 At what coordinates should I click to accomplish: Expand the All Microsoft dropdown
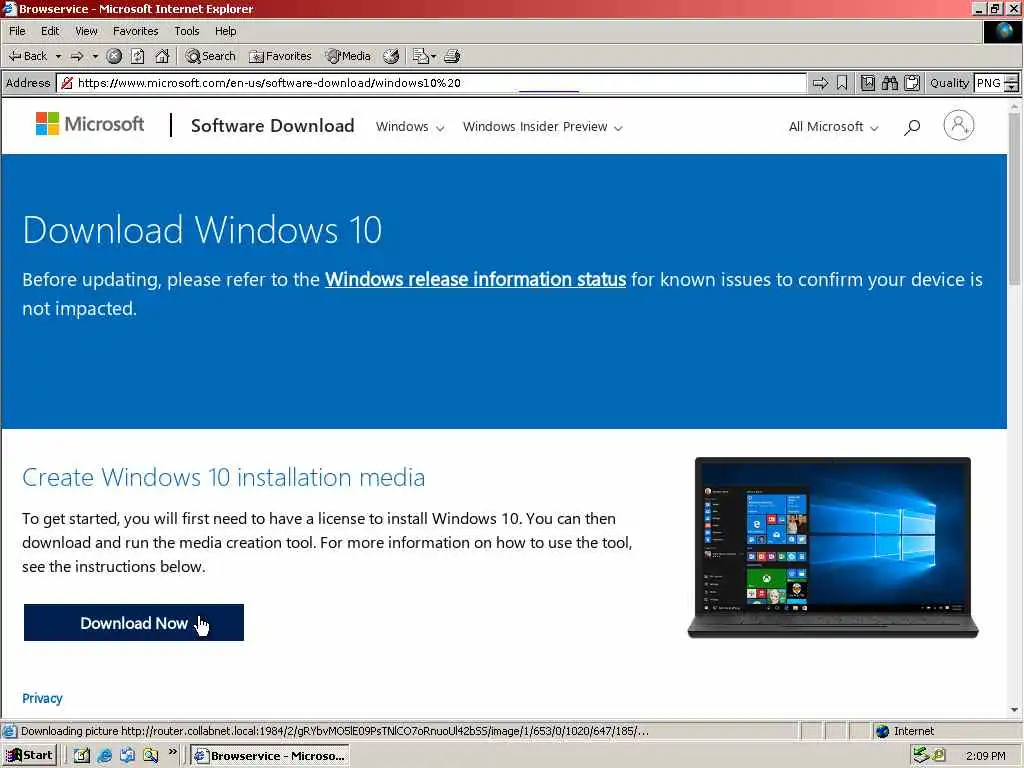[x=833, y=127]
